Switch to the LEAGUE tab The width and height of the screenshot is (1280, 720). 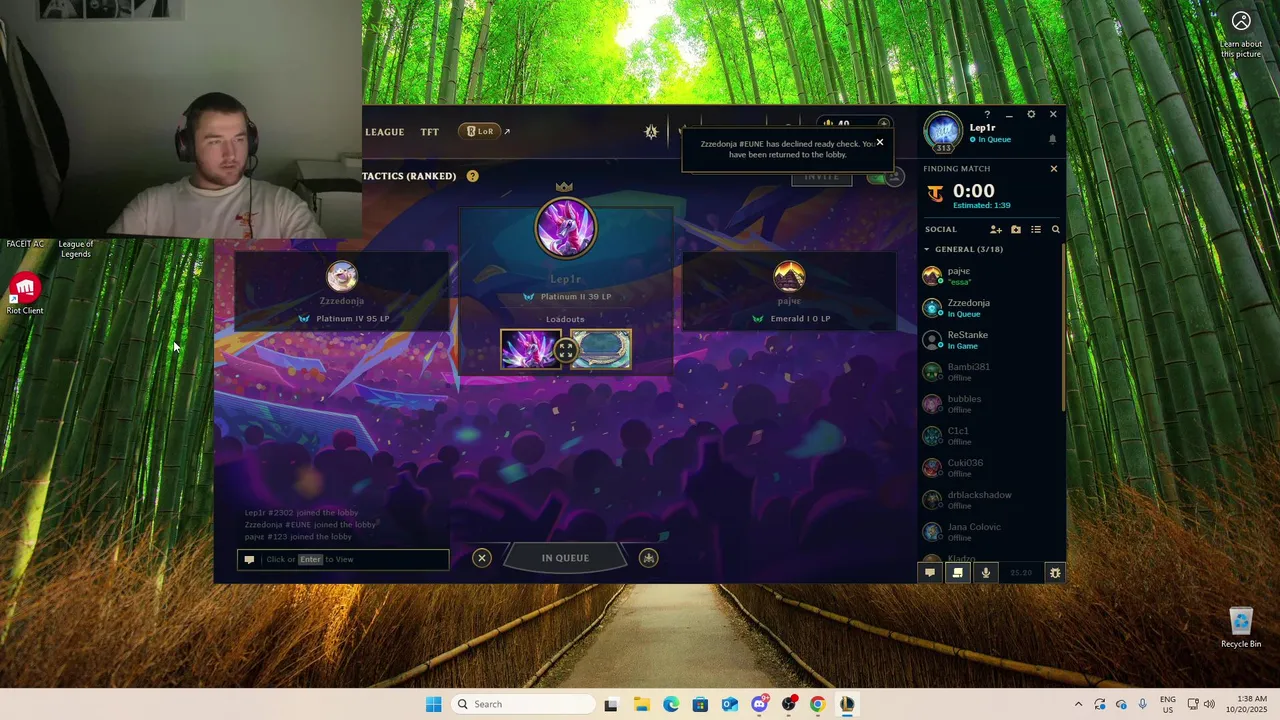point(385,132)
